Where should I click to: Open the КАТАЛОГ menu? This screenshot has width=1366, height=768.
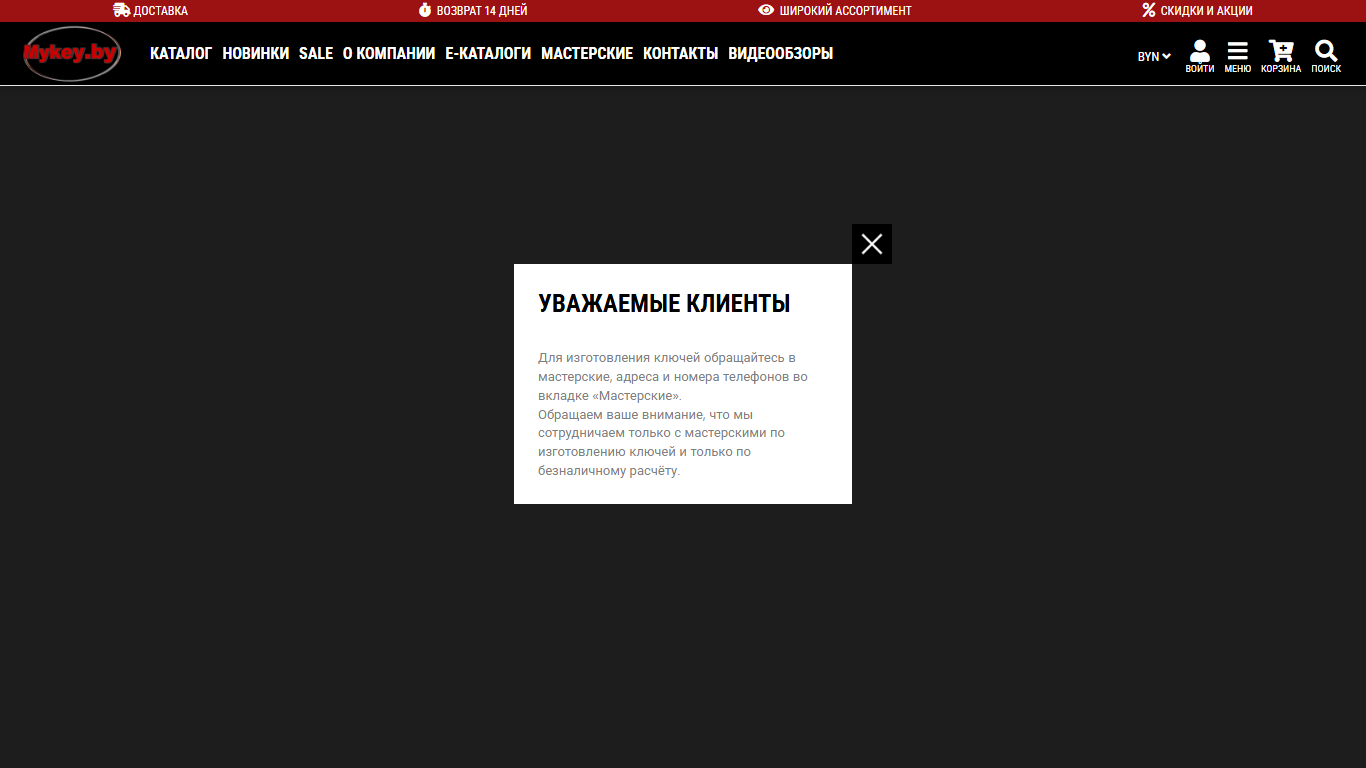coord(181,54)
